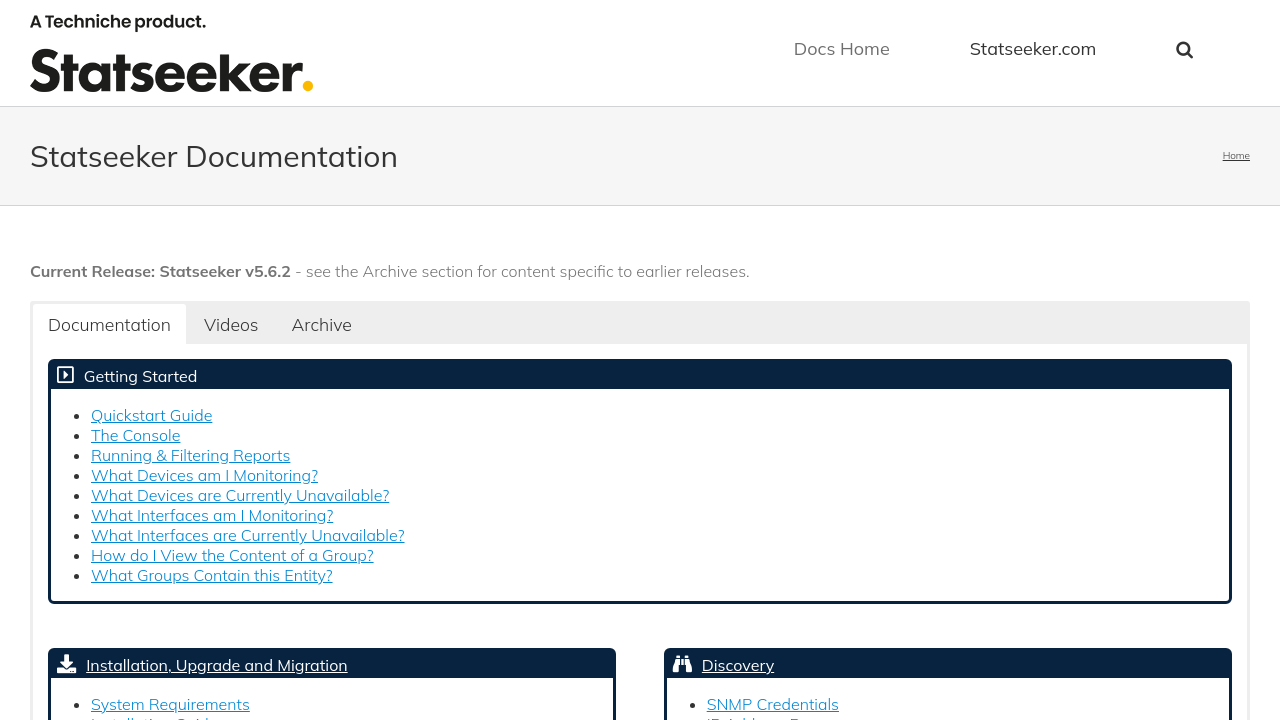Open What Devices am I Monitoring?

tap(204, 475)
